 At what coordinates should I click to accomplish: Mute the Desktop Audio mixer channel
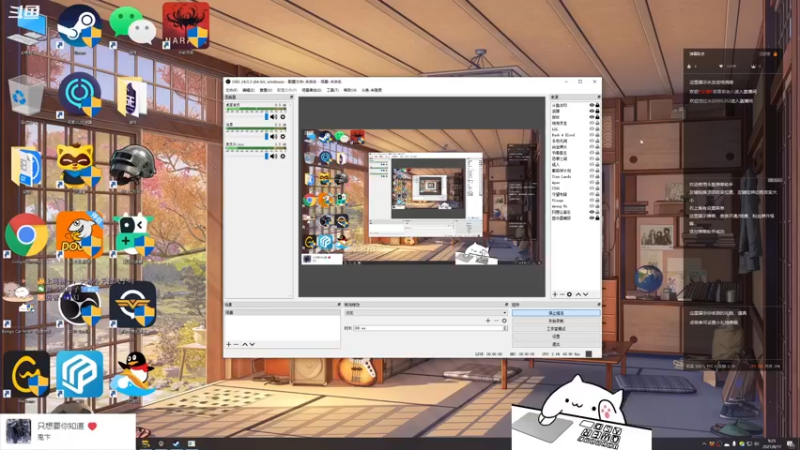[273, 117]
